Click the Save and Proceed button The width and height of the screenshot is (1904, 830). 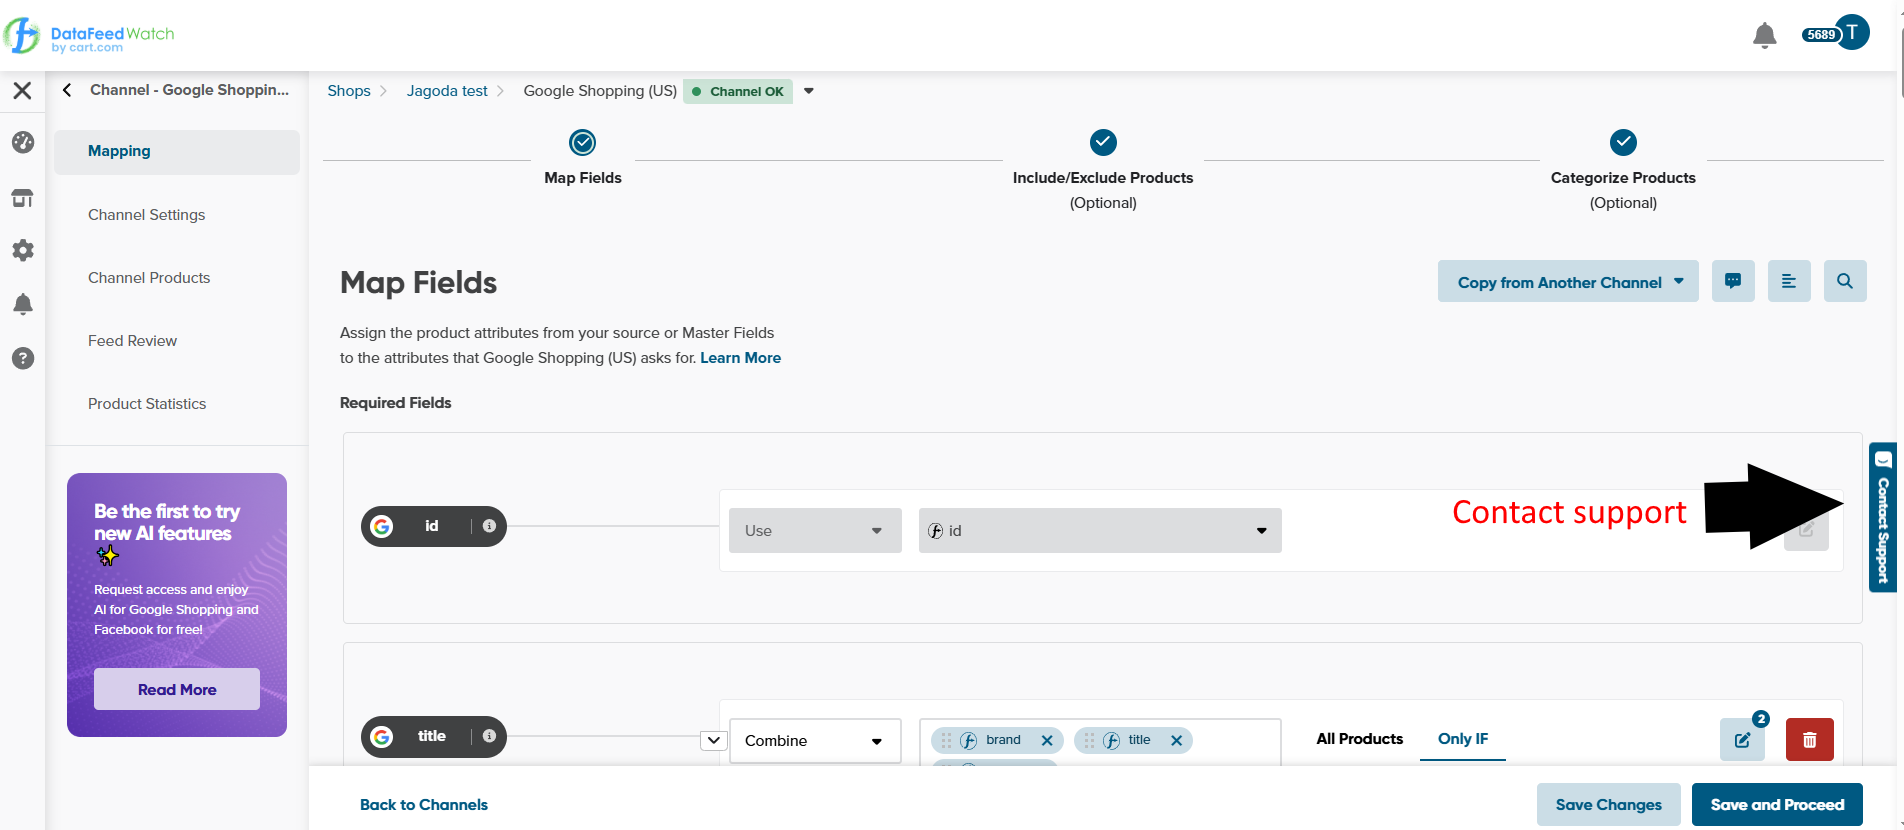(x=1776, y=805)
